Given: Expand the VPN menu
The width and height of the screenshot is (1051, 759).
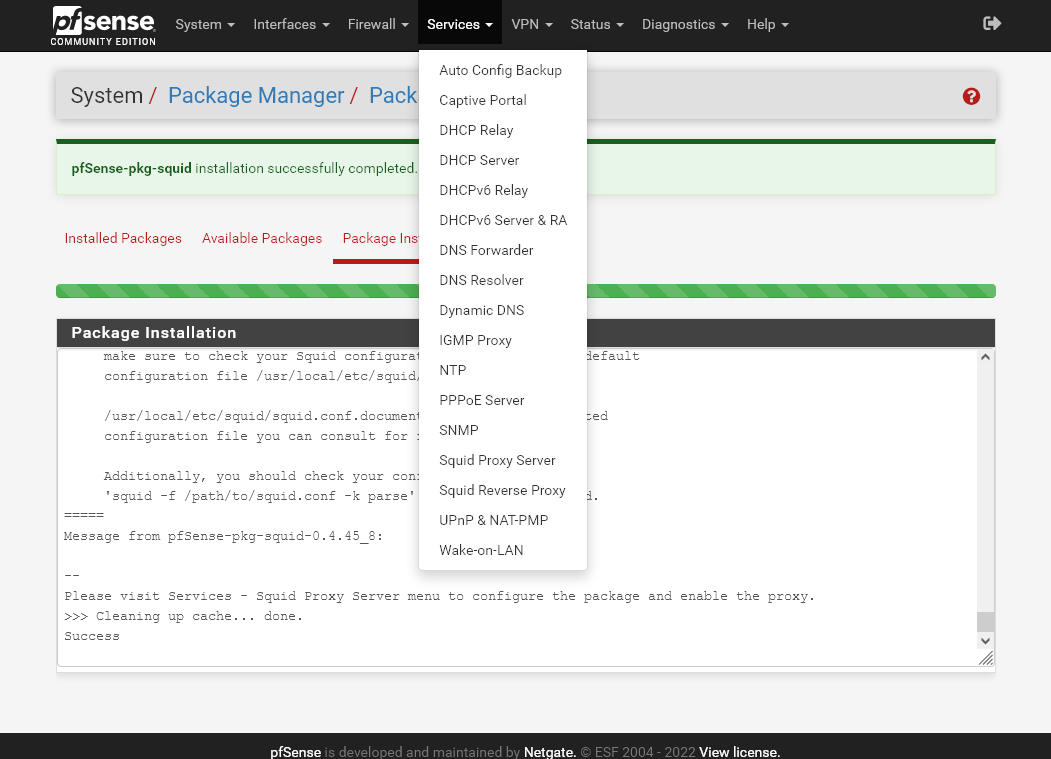Looking at the screenshot, I should [x=531, y=24].
